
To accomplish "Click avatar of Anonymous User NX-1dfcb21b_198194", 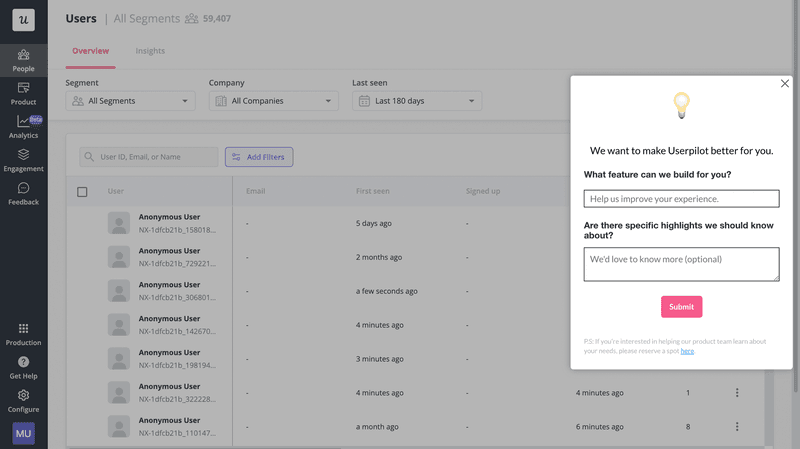I will tap(119, 359).
